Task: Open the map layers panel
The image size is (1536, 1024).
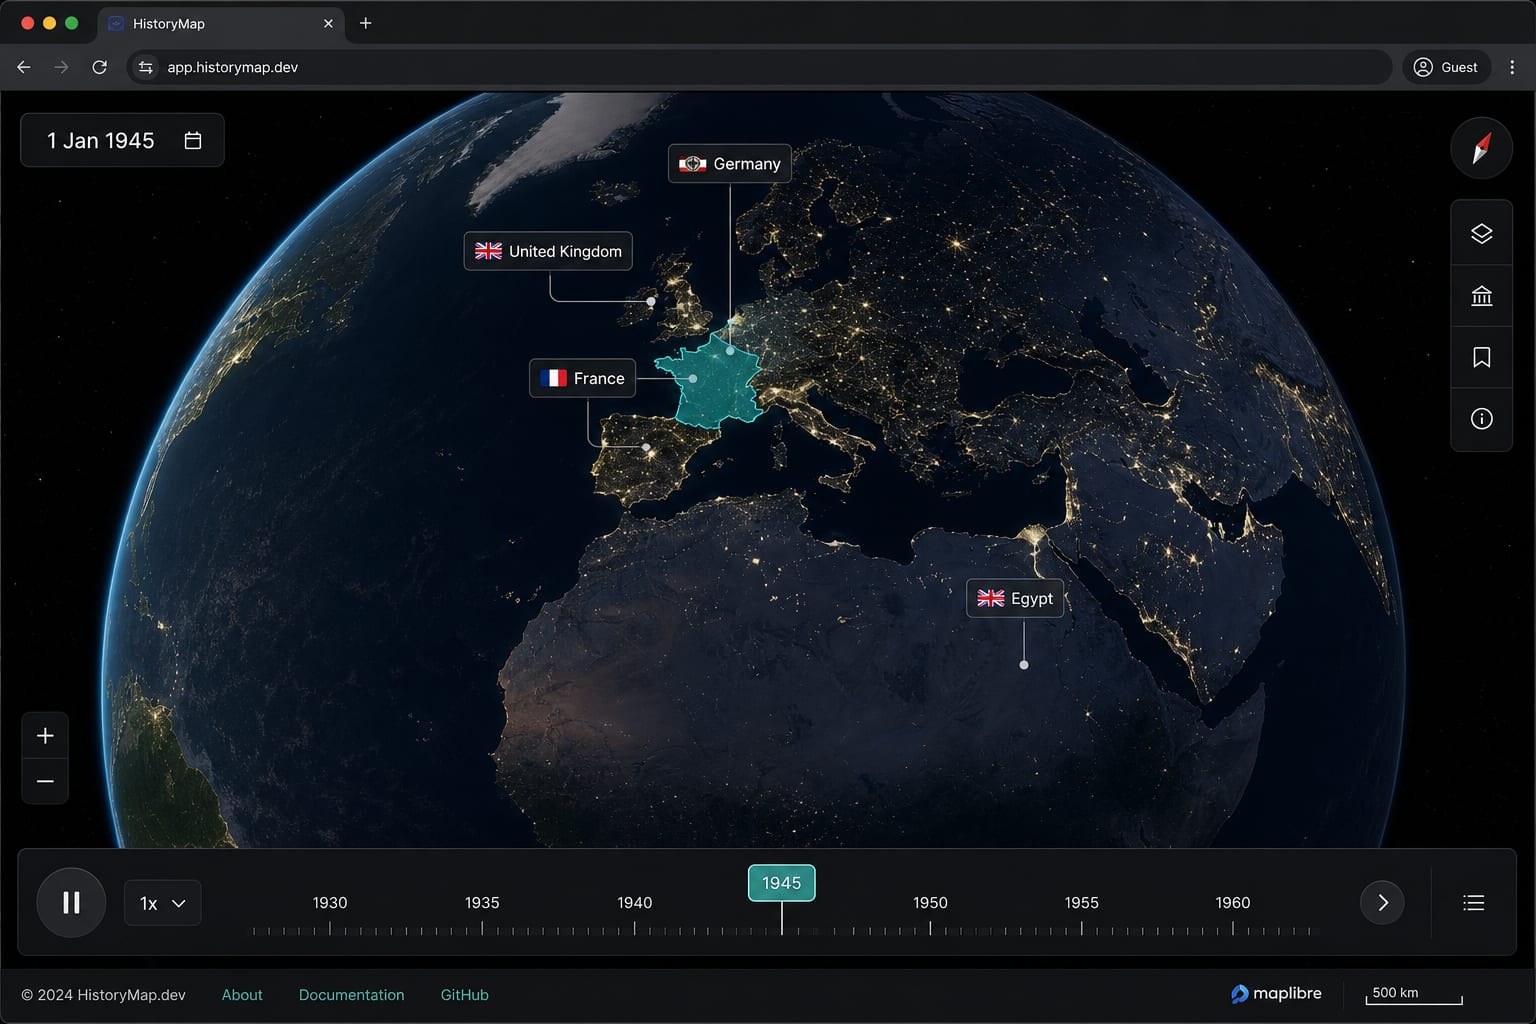Action: tap(1481, 234)
